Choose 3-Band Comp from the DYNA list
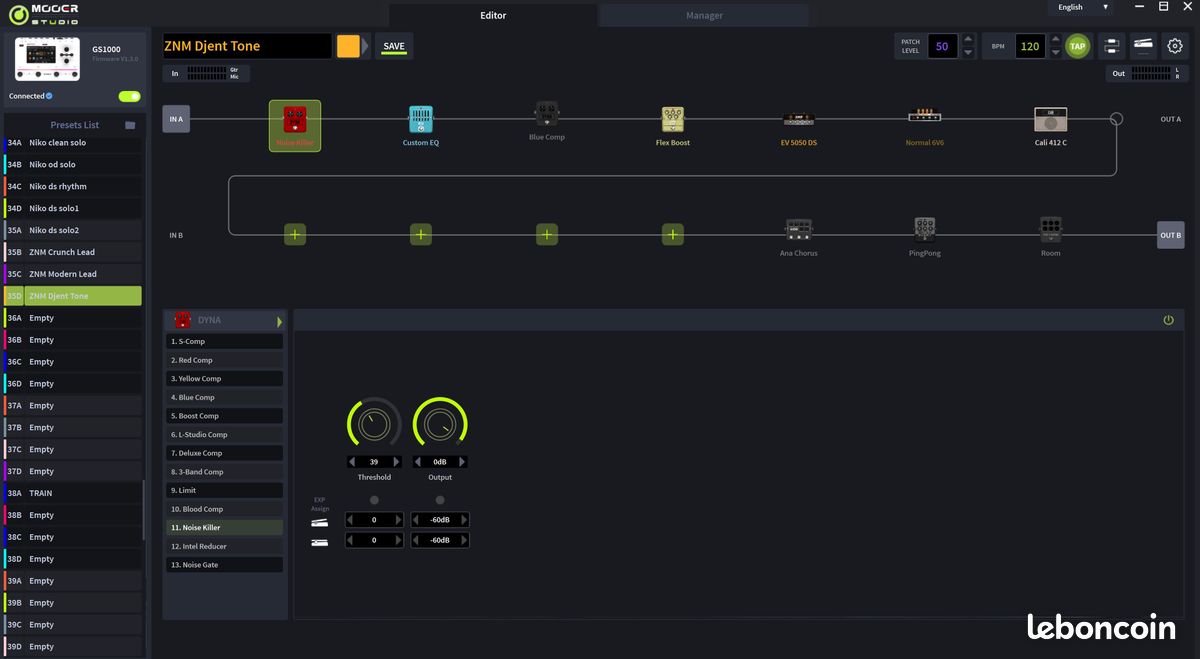This screenshot has width=1200, height=659. [x=225, y=472]
